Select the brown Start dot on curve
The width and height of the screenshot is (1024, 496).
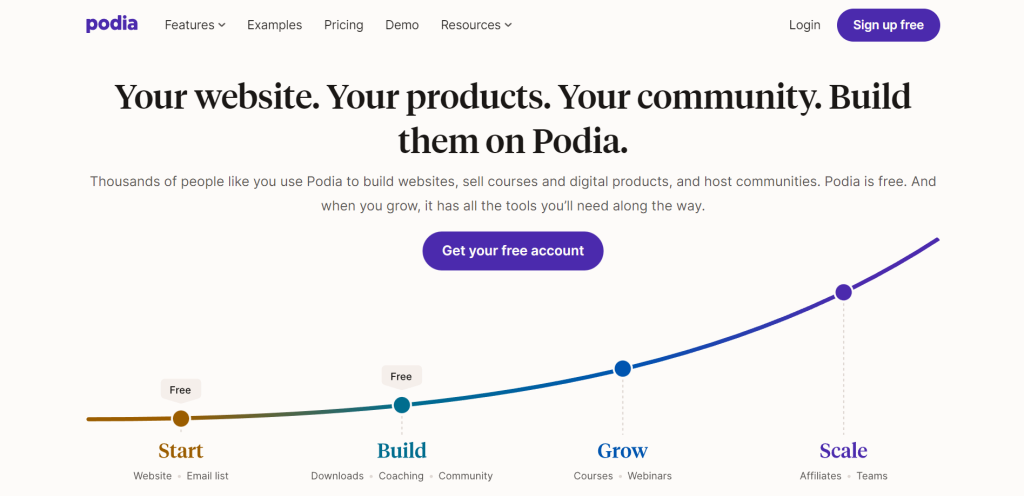[x=181, y=418]
